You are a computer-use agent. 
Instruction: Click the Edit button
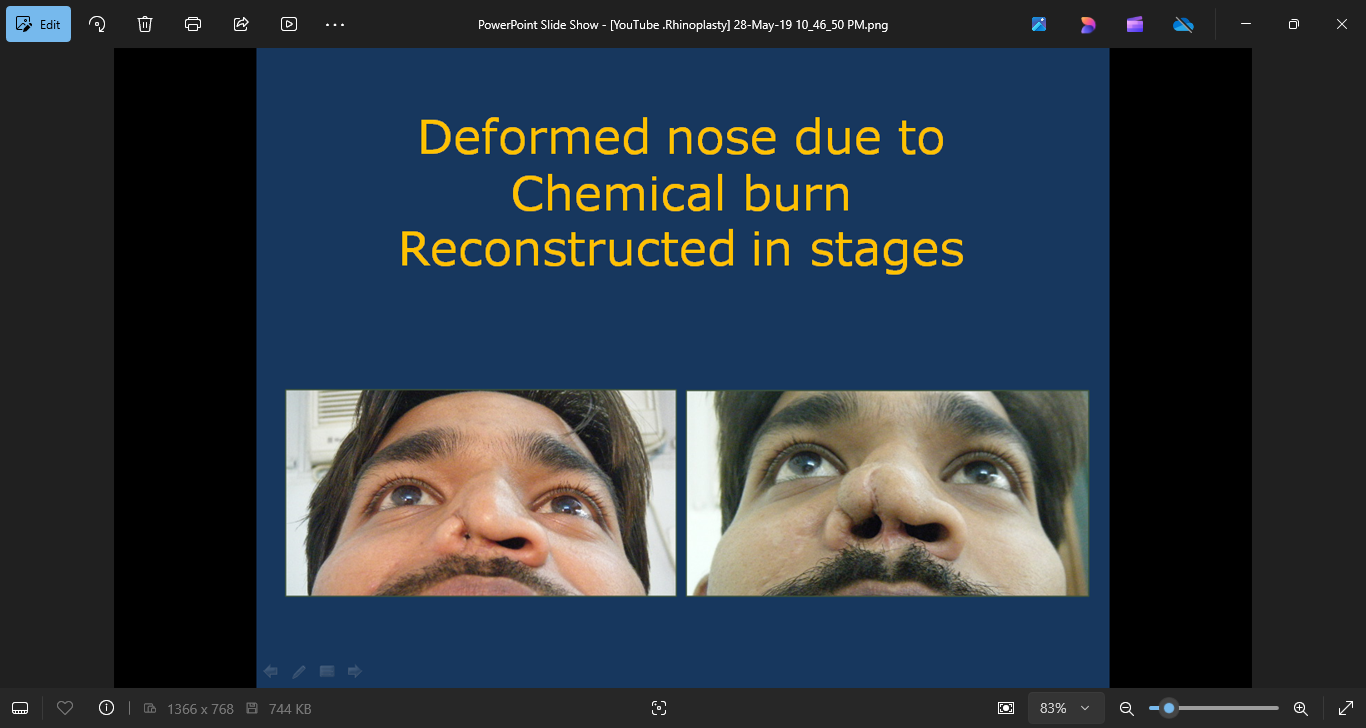point(39,24)
